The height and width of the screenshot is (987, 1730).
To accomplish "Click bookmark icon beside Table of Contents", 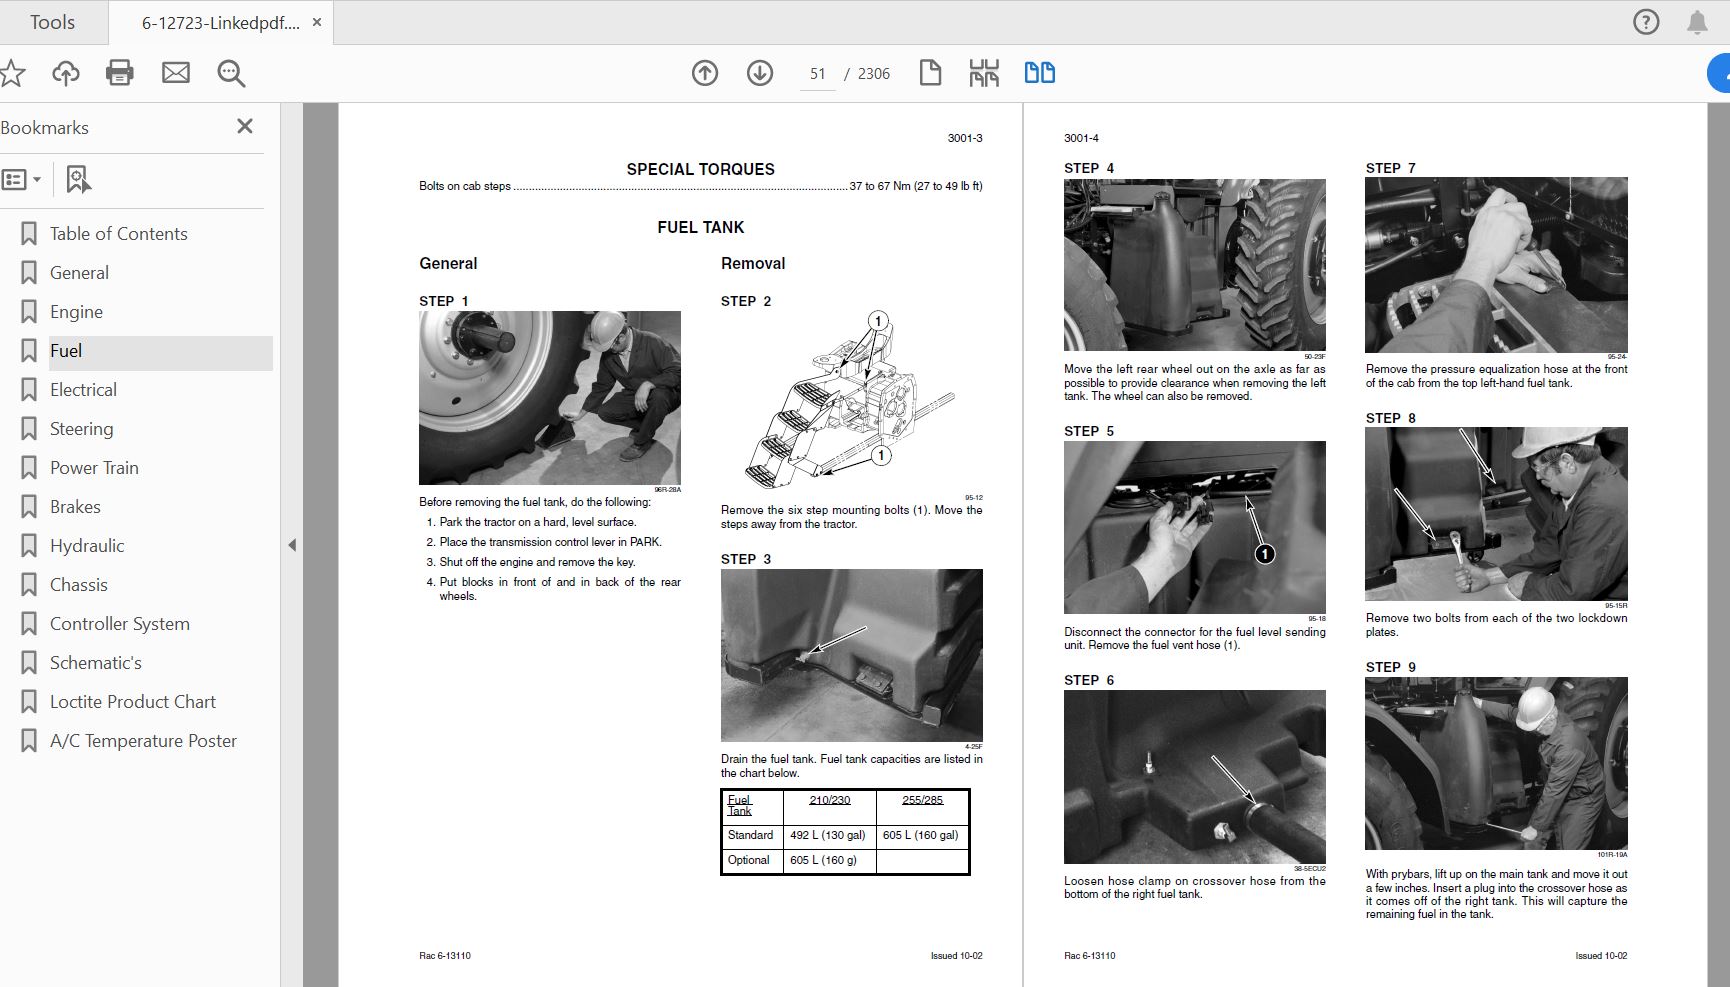I will click(29, 234).
